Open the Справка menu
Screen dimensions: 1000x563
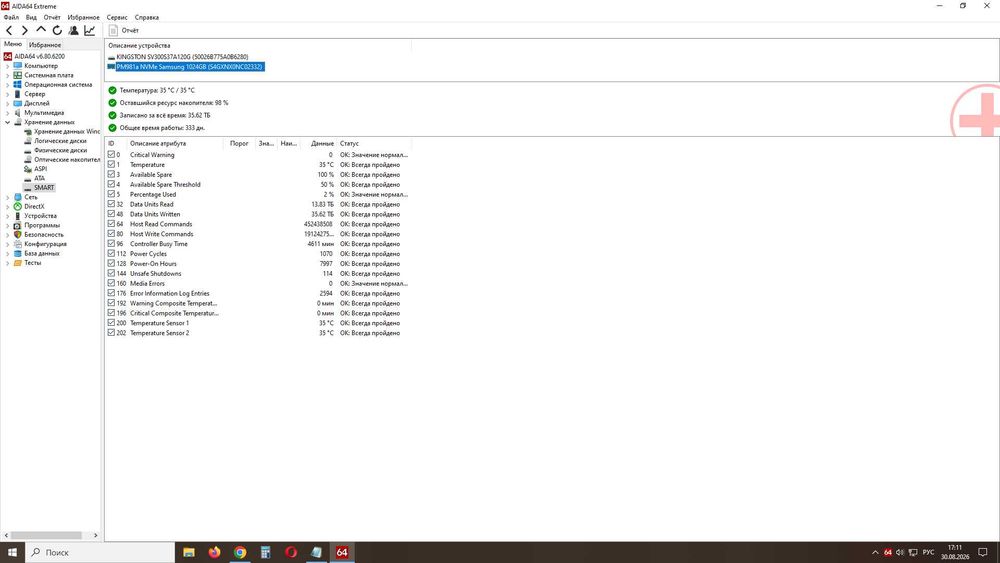click(147, 17)
